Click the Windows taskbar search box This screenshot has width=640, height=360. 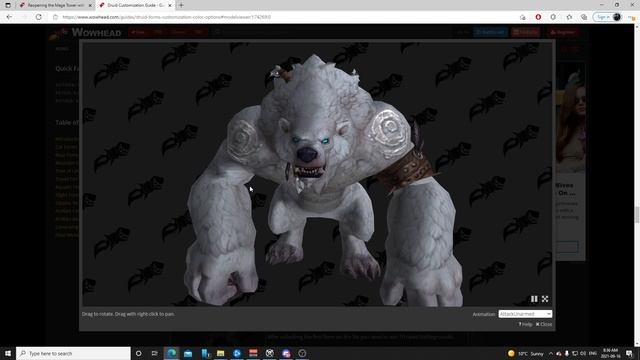(73, 353)
